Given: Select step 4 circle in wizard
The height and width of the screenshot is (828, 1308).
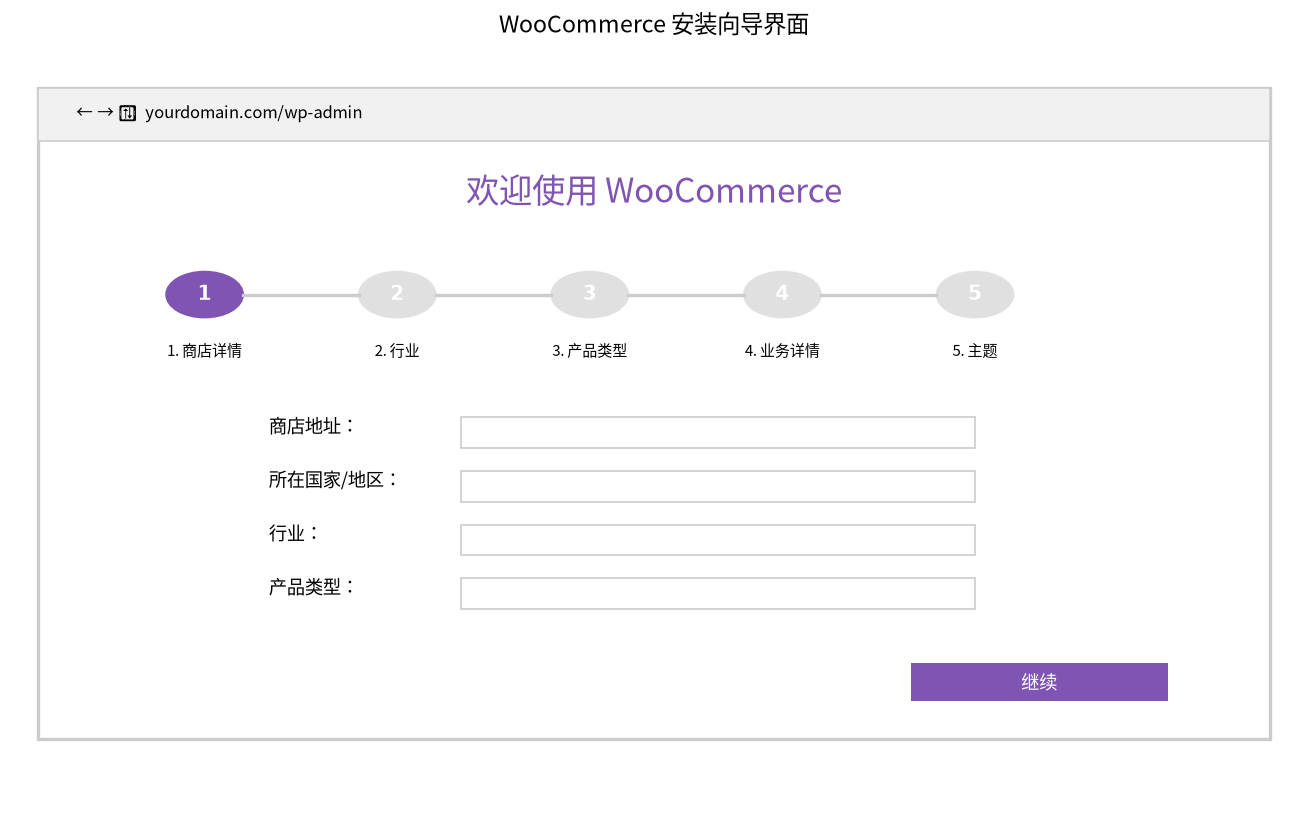Looking at the screenshot, I should point(782,294).
